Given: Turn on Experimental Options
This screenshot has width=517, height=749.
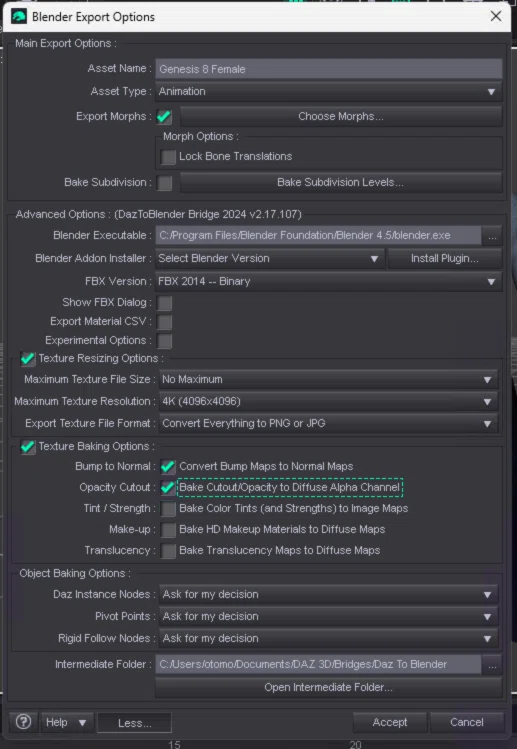Looking at the screenshot, I should [164, 341].
